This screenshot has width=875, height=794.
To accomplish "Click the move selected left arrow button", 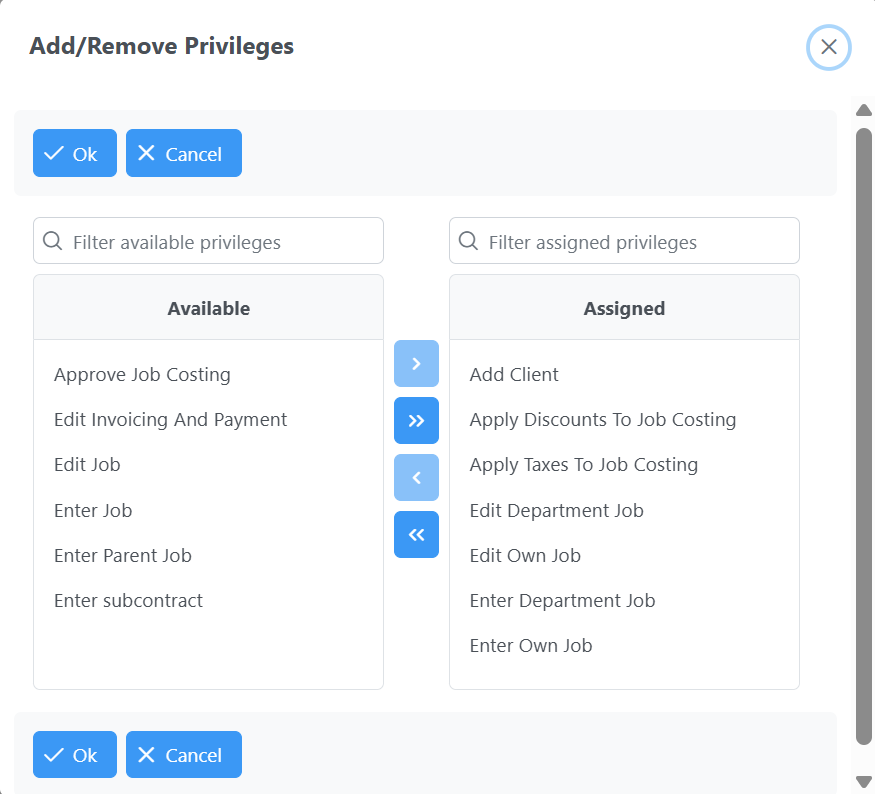I will 416,477.
